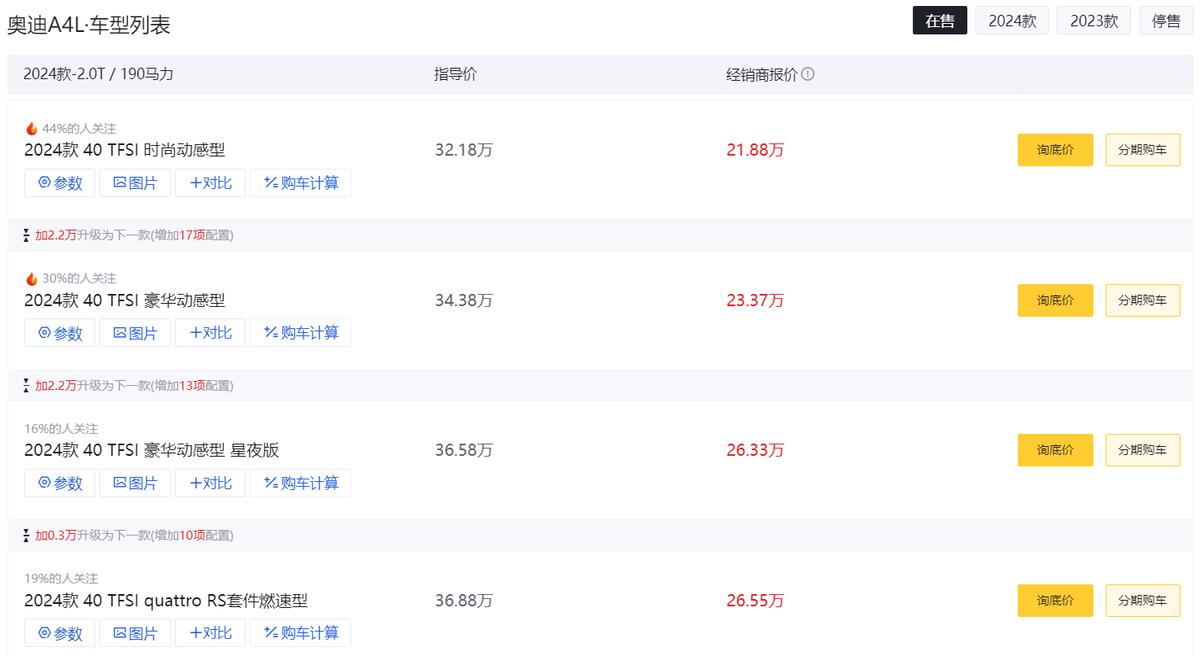
Task: Open 参数 for 豪华动感型 星夜版
Action: (60, 483)
